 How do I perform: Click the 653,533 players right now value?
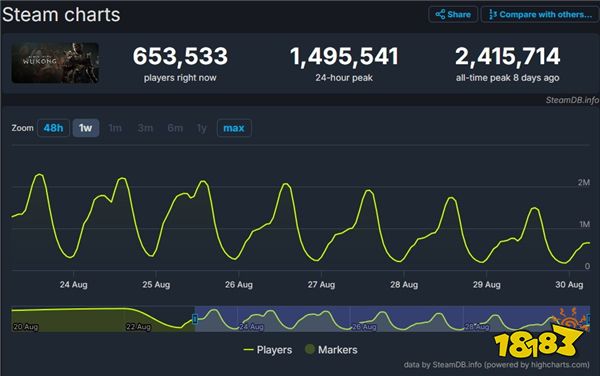[x=180, y=56]
